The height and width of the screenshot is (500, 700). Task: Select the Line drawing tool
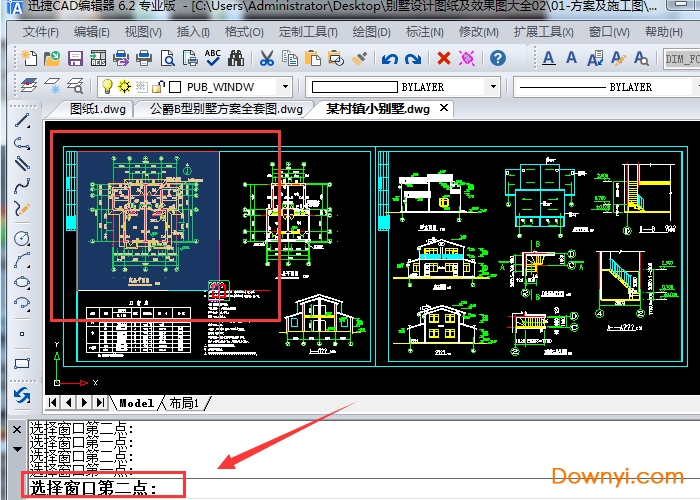click(22, 122)
